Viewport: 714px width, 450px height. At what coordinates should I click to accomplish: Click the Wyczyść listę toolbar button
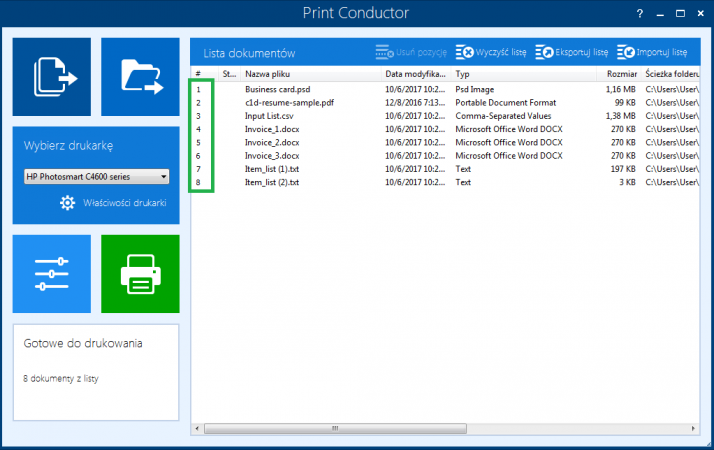[490, 52]
